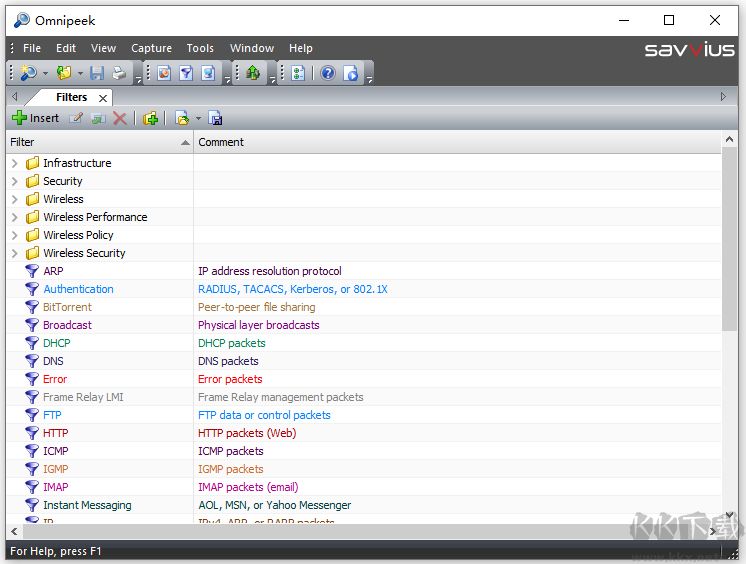Expand the Wireless Security folder
Screen dimensions: 746x564
click(15, 253)
